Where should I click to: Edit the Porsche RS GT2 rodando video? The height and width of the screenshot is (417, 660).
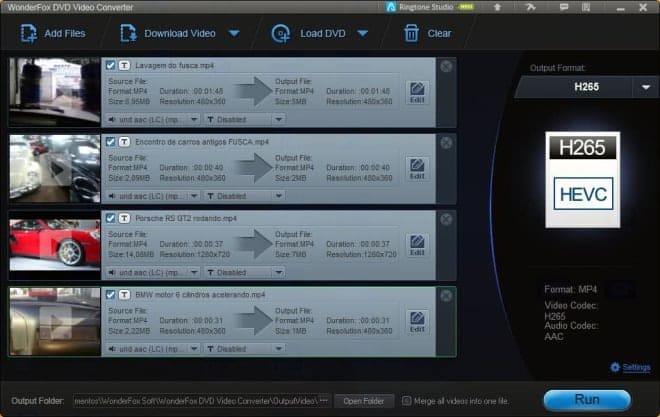click(417, 246)
